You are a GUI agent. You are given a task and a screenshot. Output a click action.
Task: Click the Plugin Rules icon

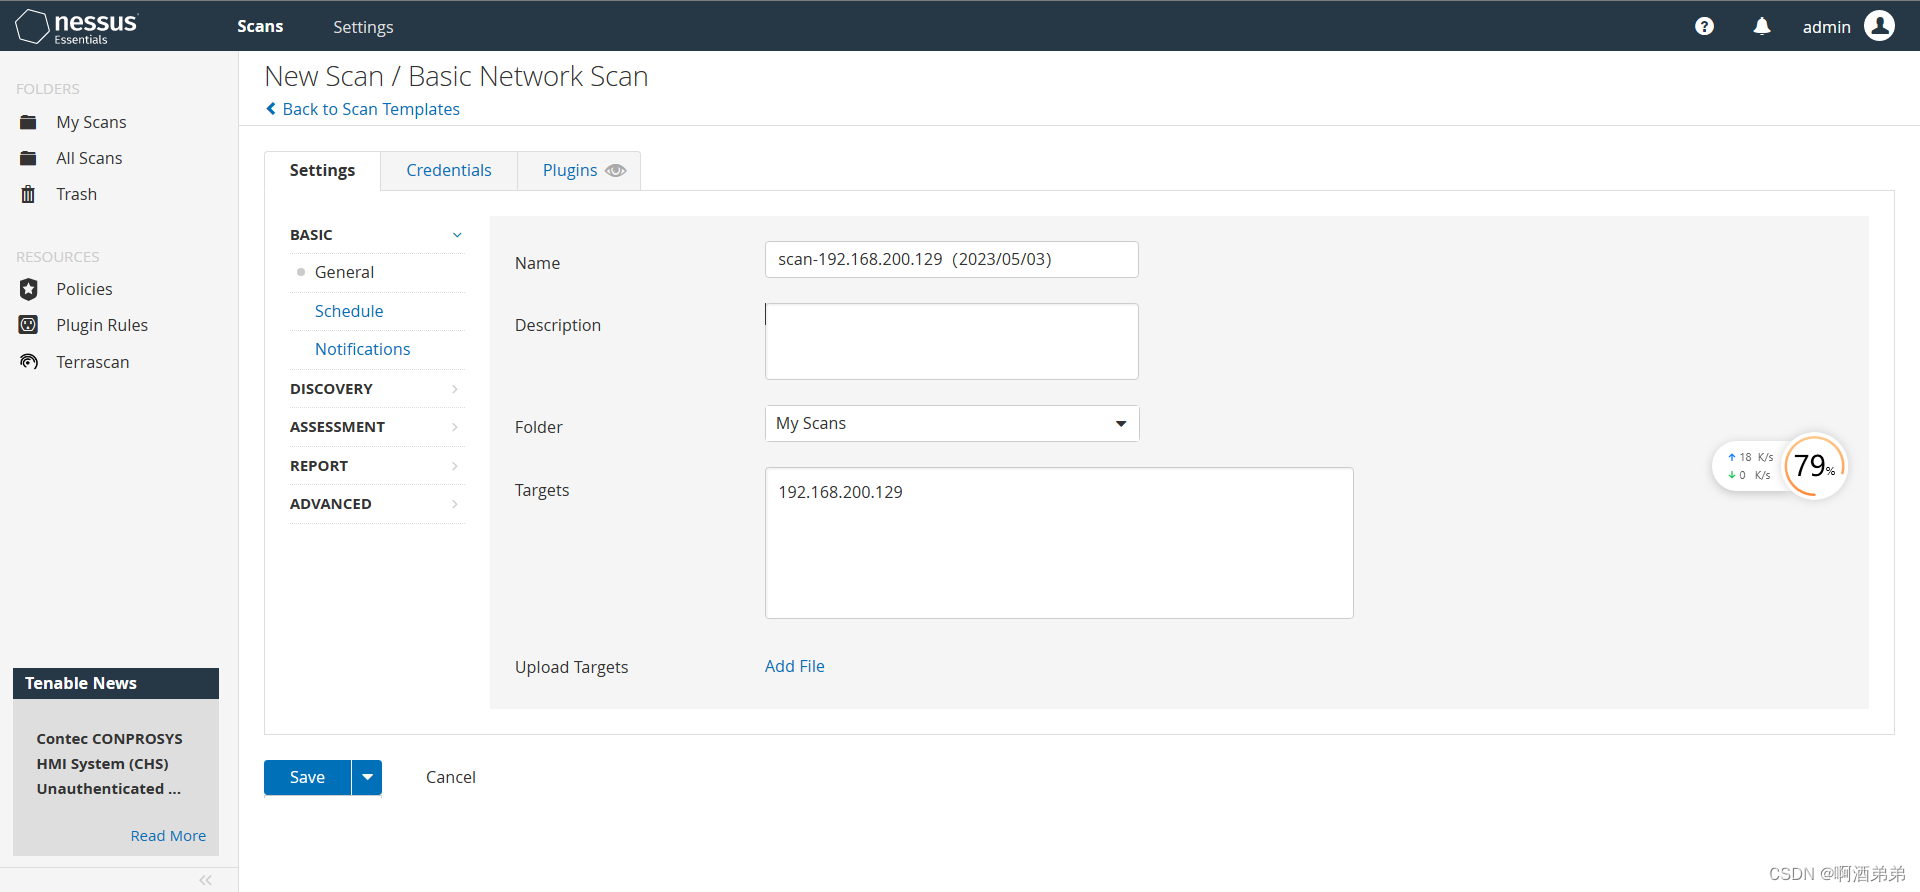[x=28, y=325]
